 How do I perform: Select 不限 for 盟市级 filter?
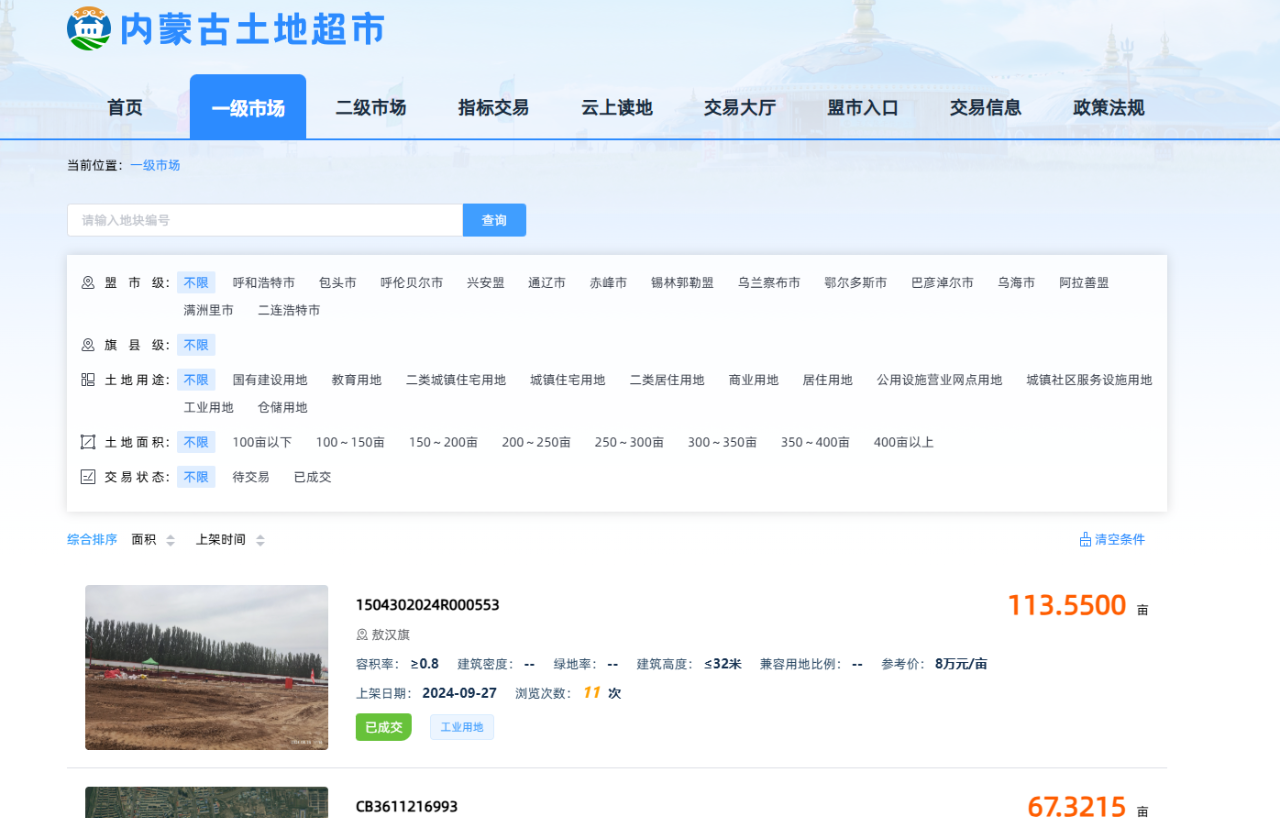196,283
